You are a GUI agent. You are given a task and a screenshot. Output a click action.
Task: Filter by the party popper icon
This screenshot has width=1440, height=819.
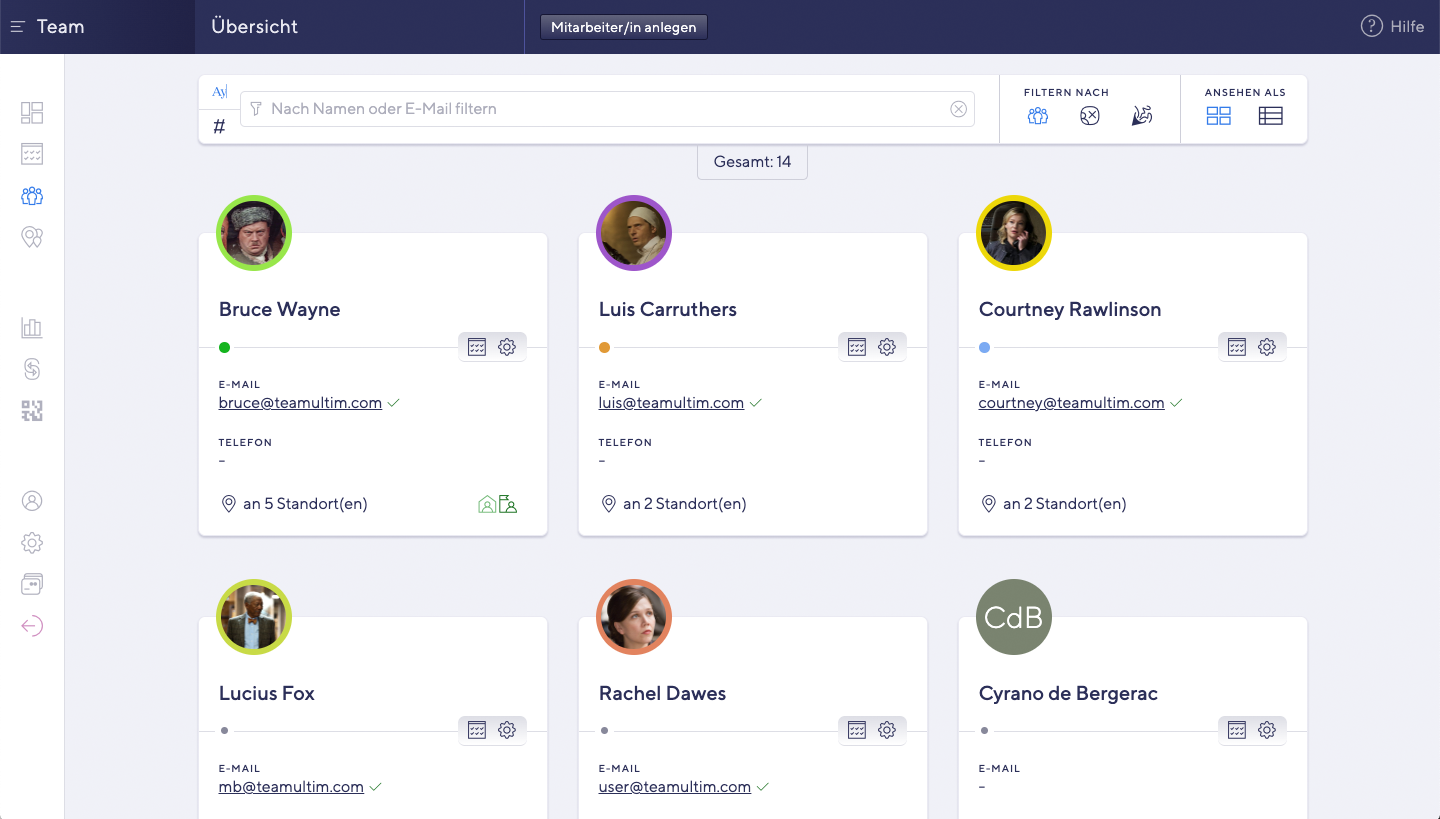1142,116
